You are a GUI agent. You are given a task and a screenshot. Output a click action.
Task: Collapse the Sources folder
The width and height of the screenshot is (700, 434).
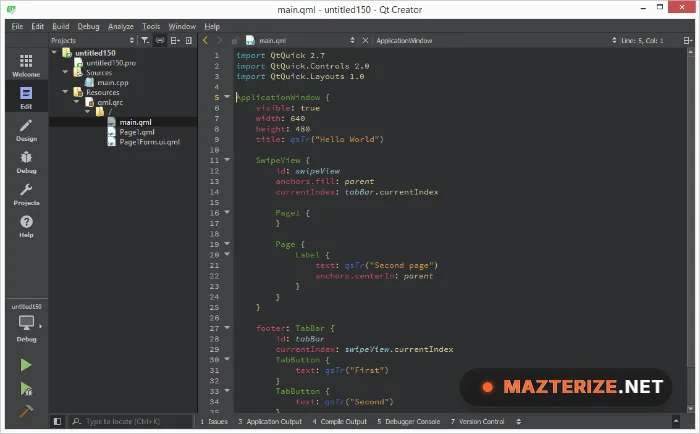[65, 72]
